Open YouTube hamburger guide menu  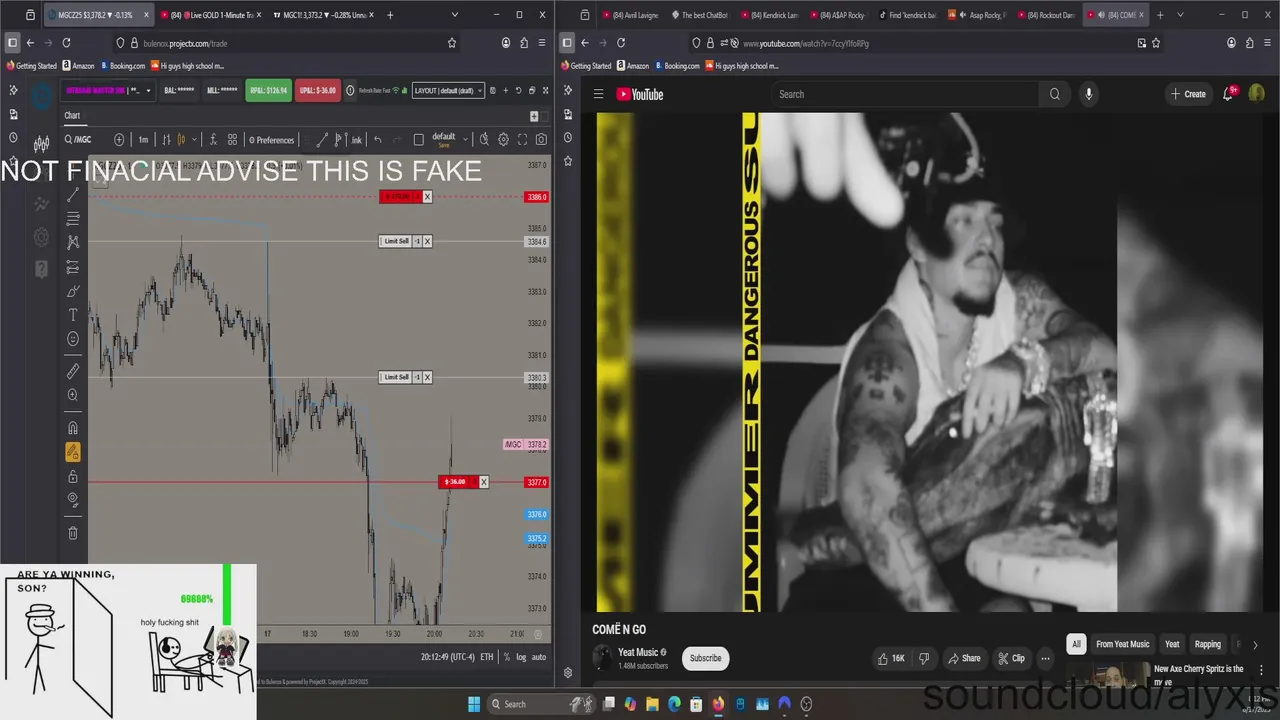tap(598, 94)
